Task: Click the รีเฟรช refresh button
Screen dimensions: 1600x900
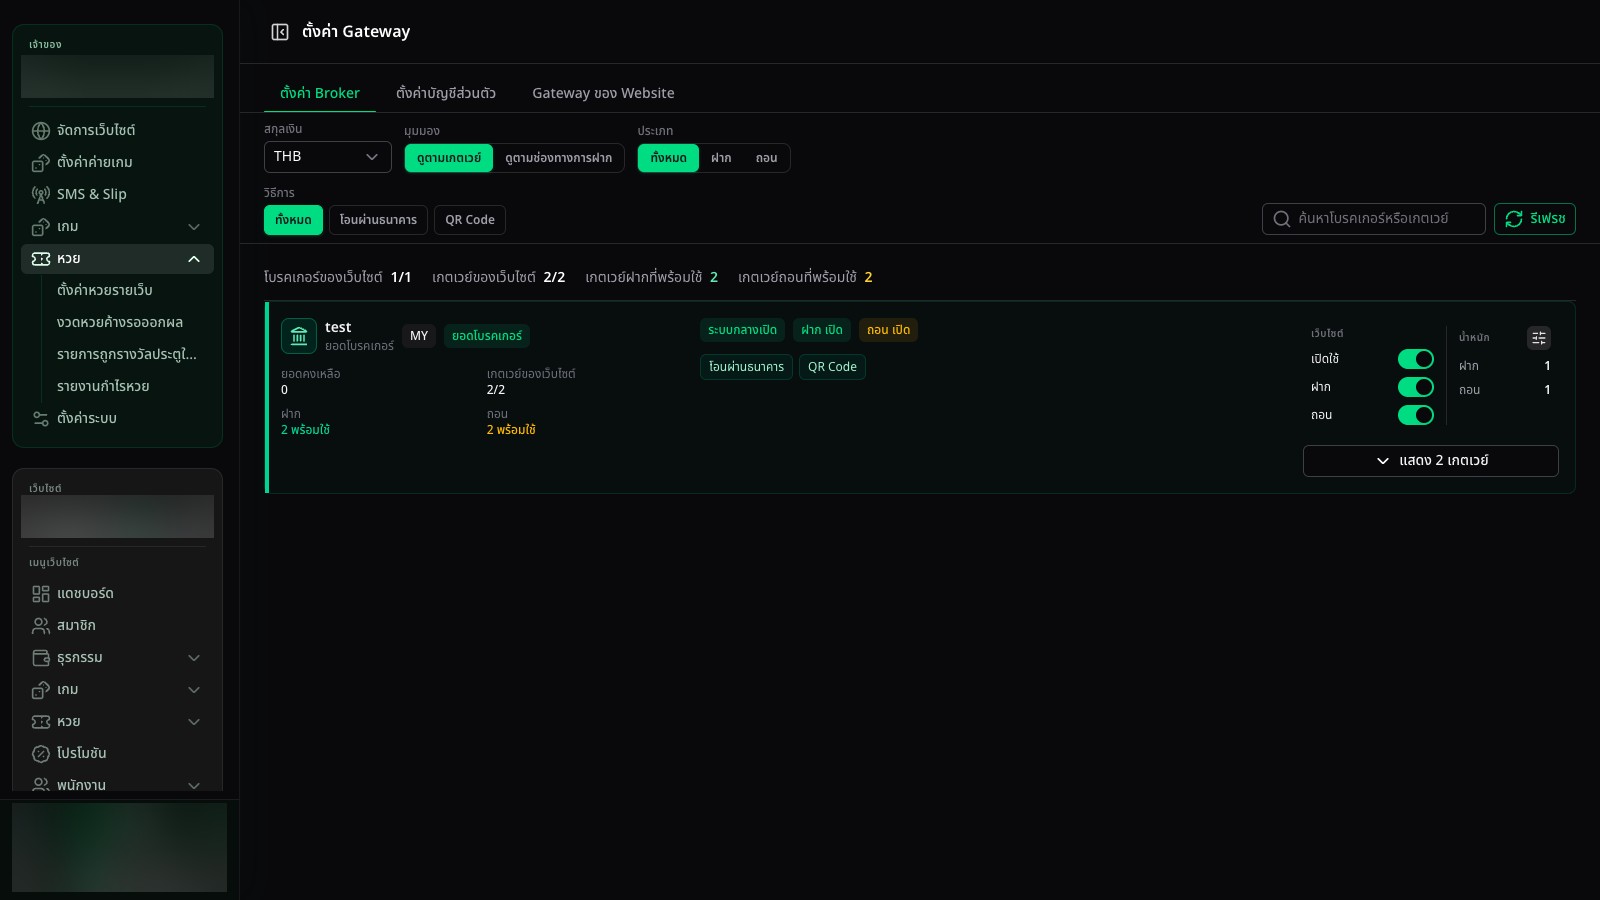Action: click(x=1535, y=219)
